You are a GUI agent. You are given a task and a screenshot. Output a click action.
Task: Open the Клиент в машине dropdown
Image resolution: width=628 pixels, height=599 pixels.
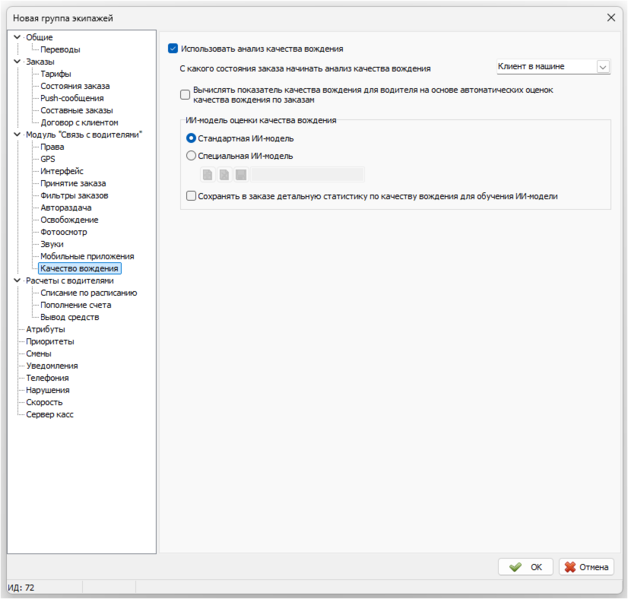click(x=603, y=67)
